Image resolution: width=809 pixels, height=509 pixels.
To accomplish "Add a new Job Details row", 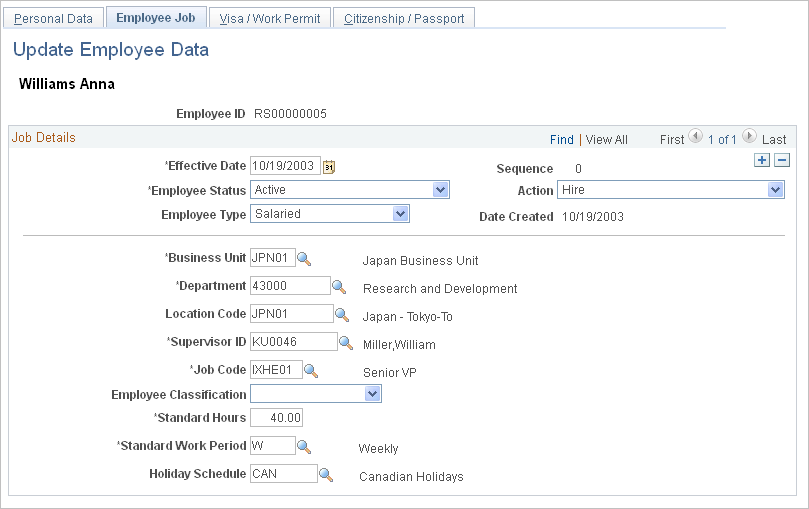I will (x=762, y=160).
